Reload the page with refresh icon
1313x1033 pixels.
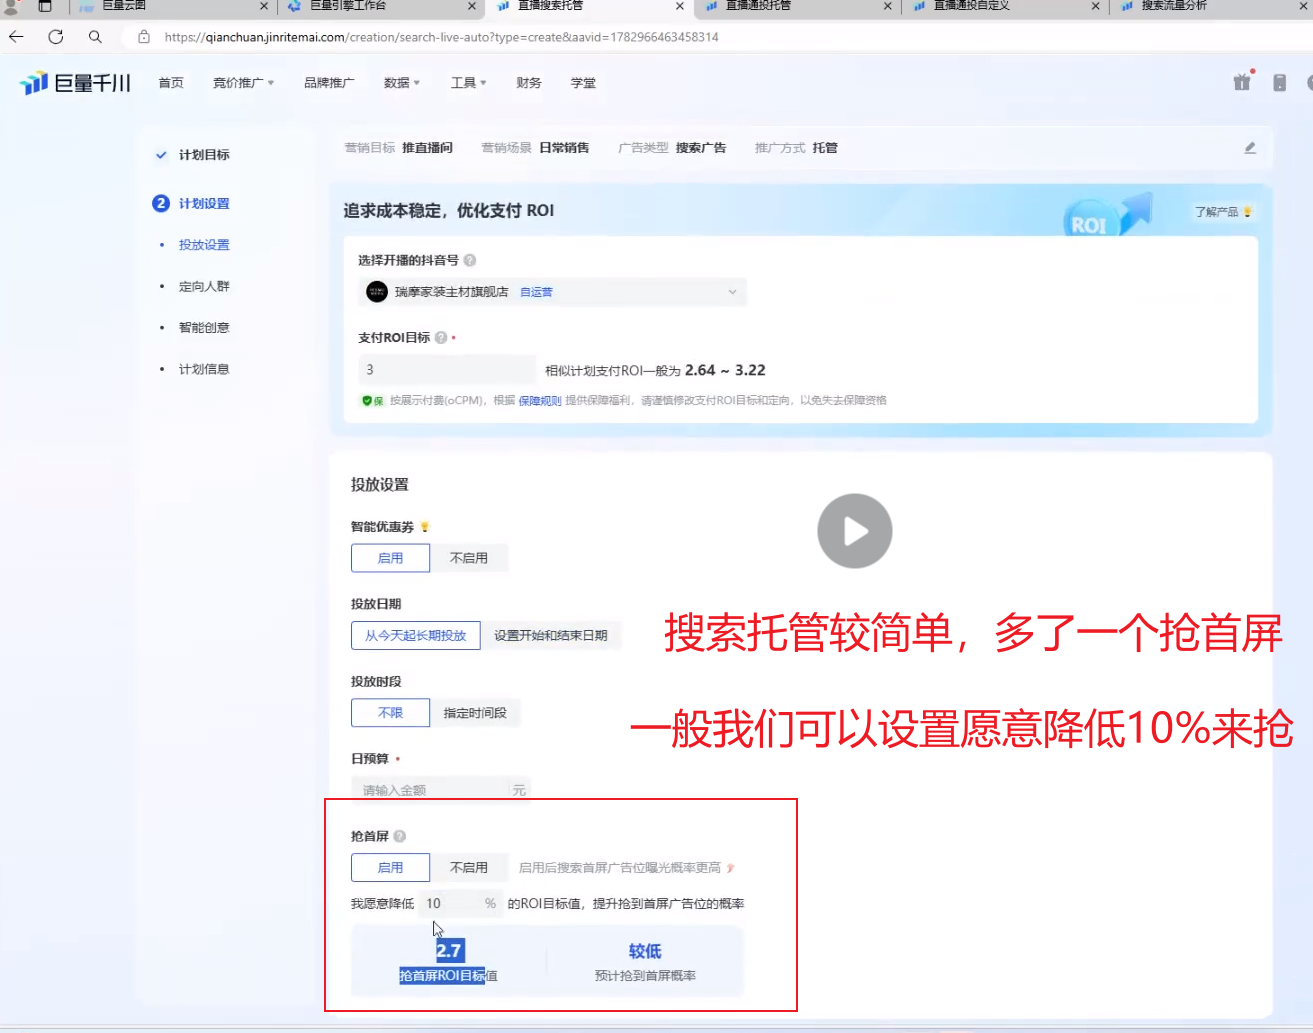click(x=56, y=37)
